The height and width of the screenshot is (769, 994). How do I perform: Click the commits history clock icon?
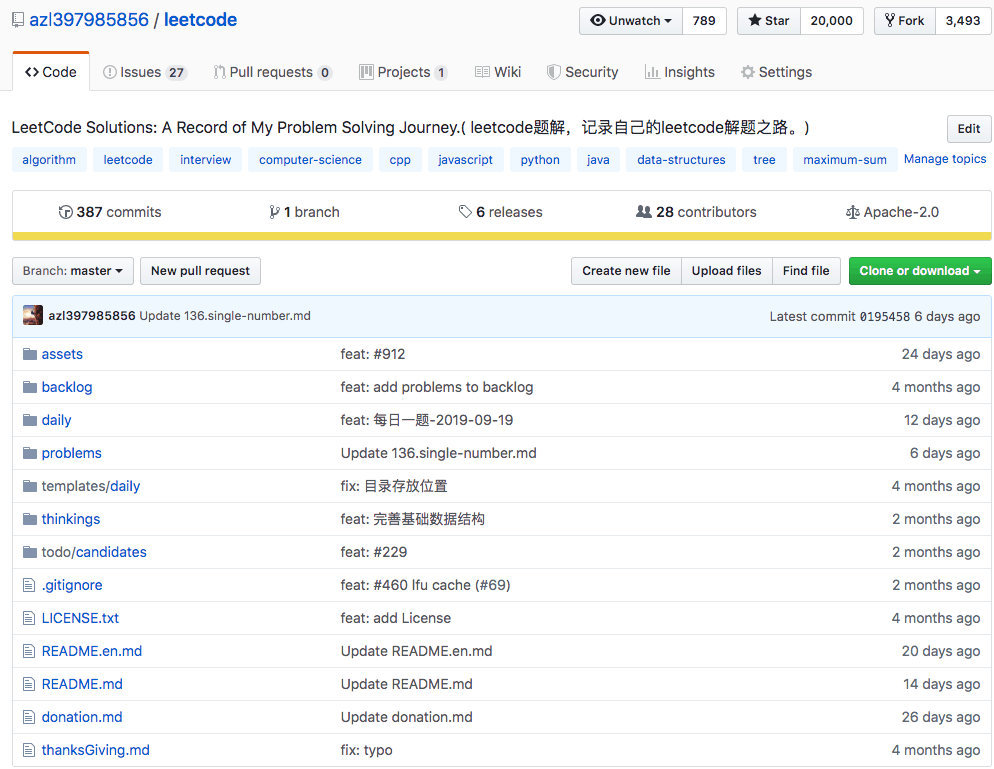[65, 212]
